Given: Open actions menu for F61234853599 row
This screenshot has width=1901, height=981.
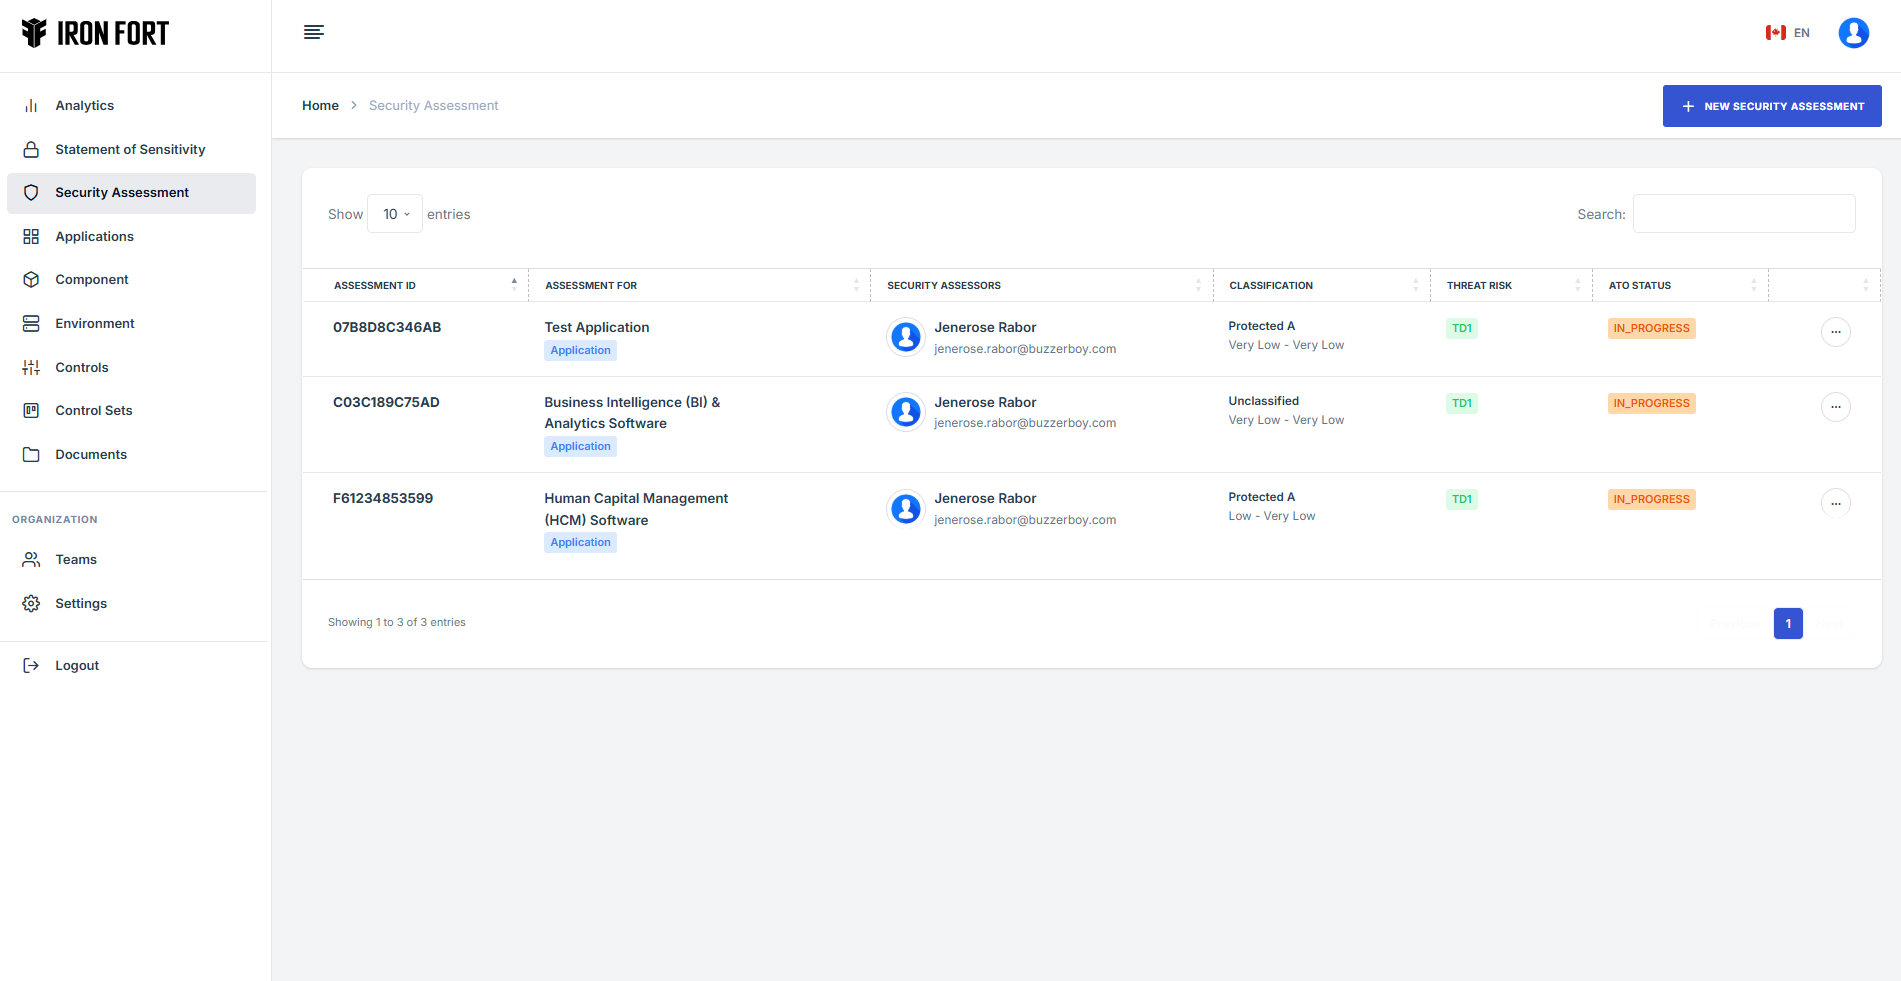Looking at the screenshot, I should tap(1835, 503).
